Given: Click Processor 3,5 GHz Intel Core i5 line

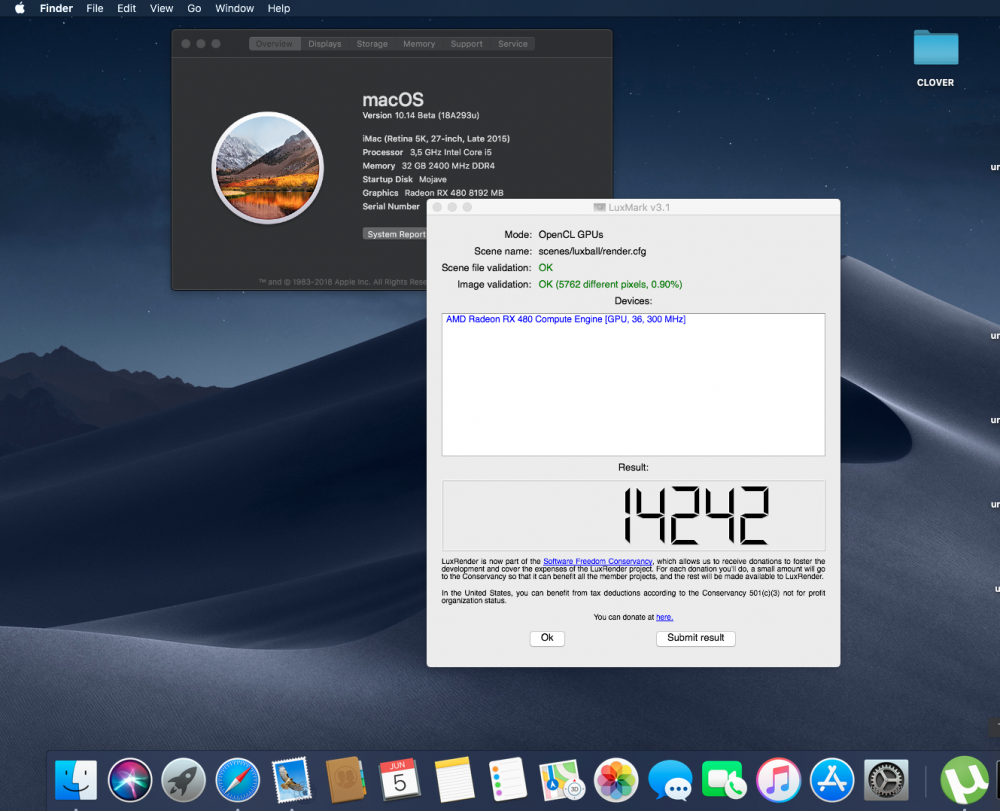Looking at the screenshot, I should pos(427,152).
